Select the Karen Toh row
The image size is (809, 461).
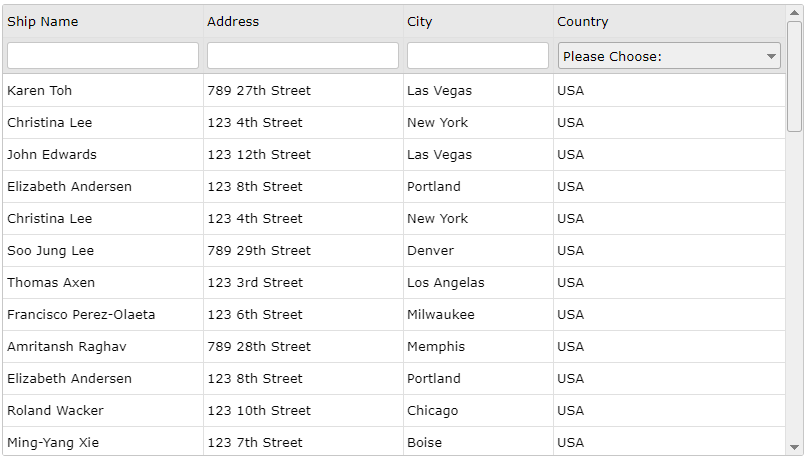coord(394,91)
